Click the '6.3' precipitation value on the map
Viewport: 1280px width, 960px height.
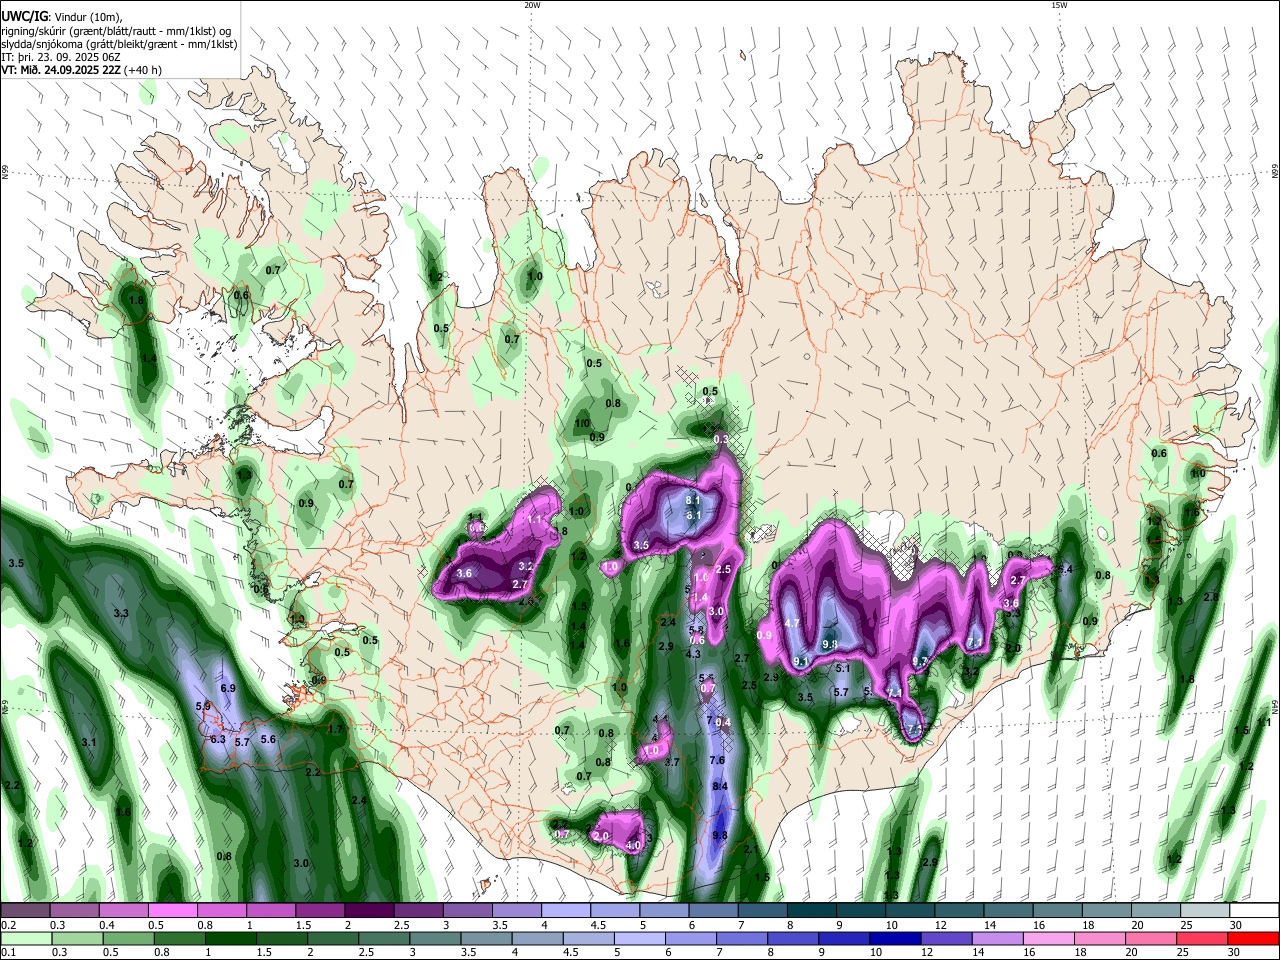(x=217, y=739)
